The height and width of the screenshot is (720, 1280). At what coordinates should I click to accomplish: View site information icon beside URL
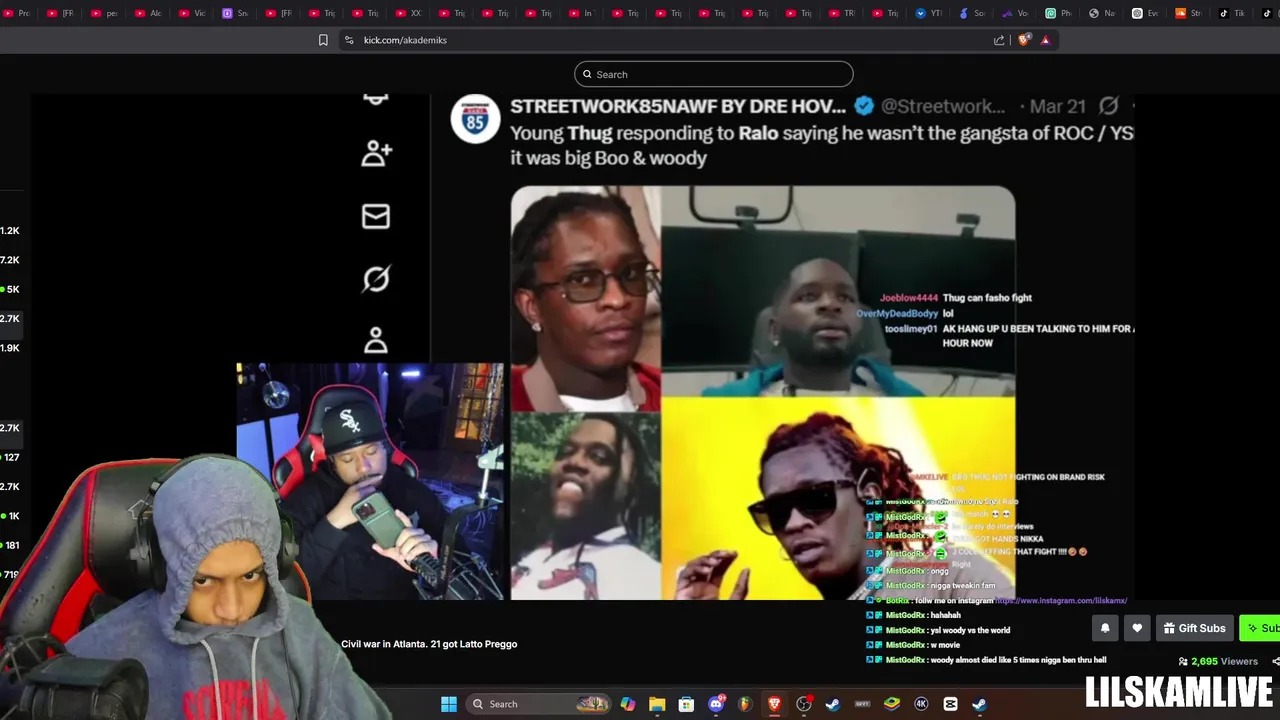click(348, 40)
